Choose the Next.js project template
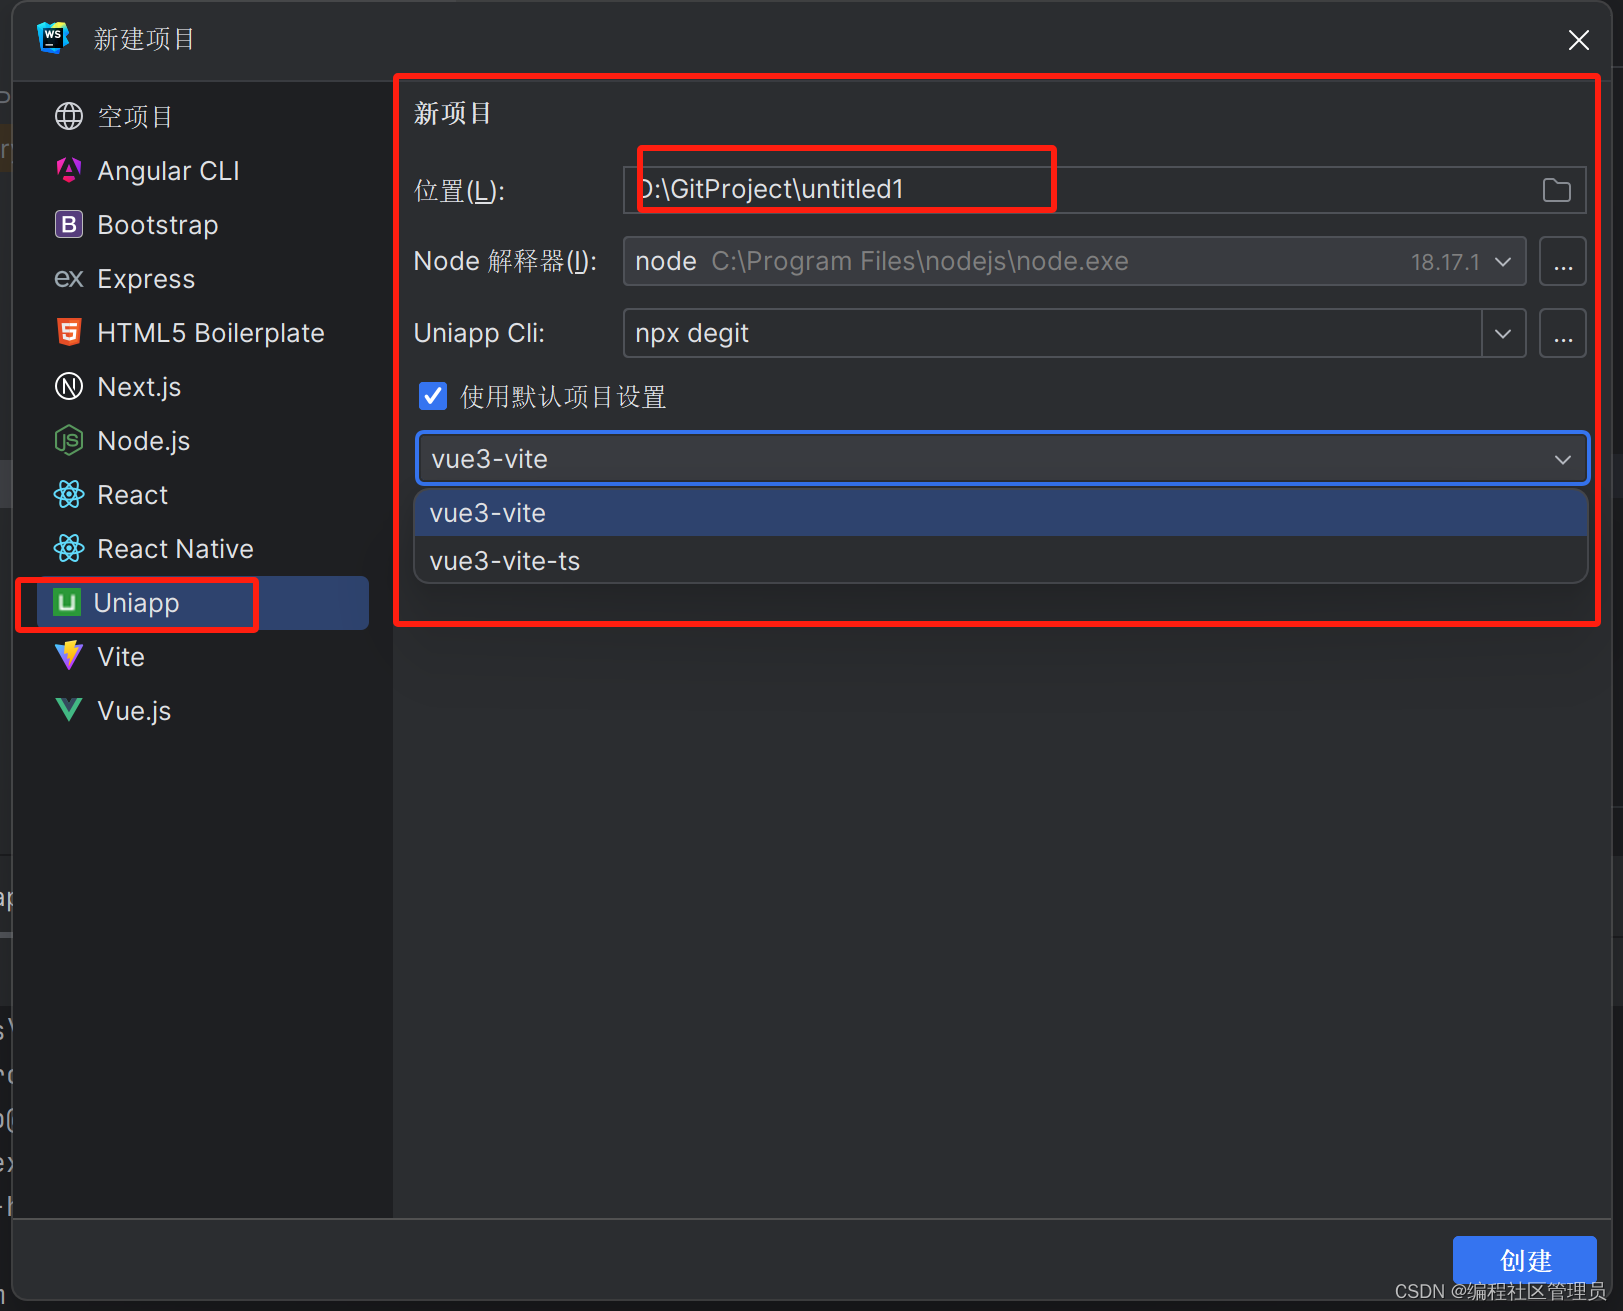This screenshot has height=1311, width=1623. click(139, 386)
